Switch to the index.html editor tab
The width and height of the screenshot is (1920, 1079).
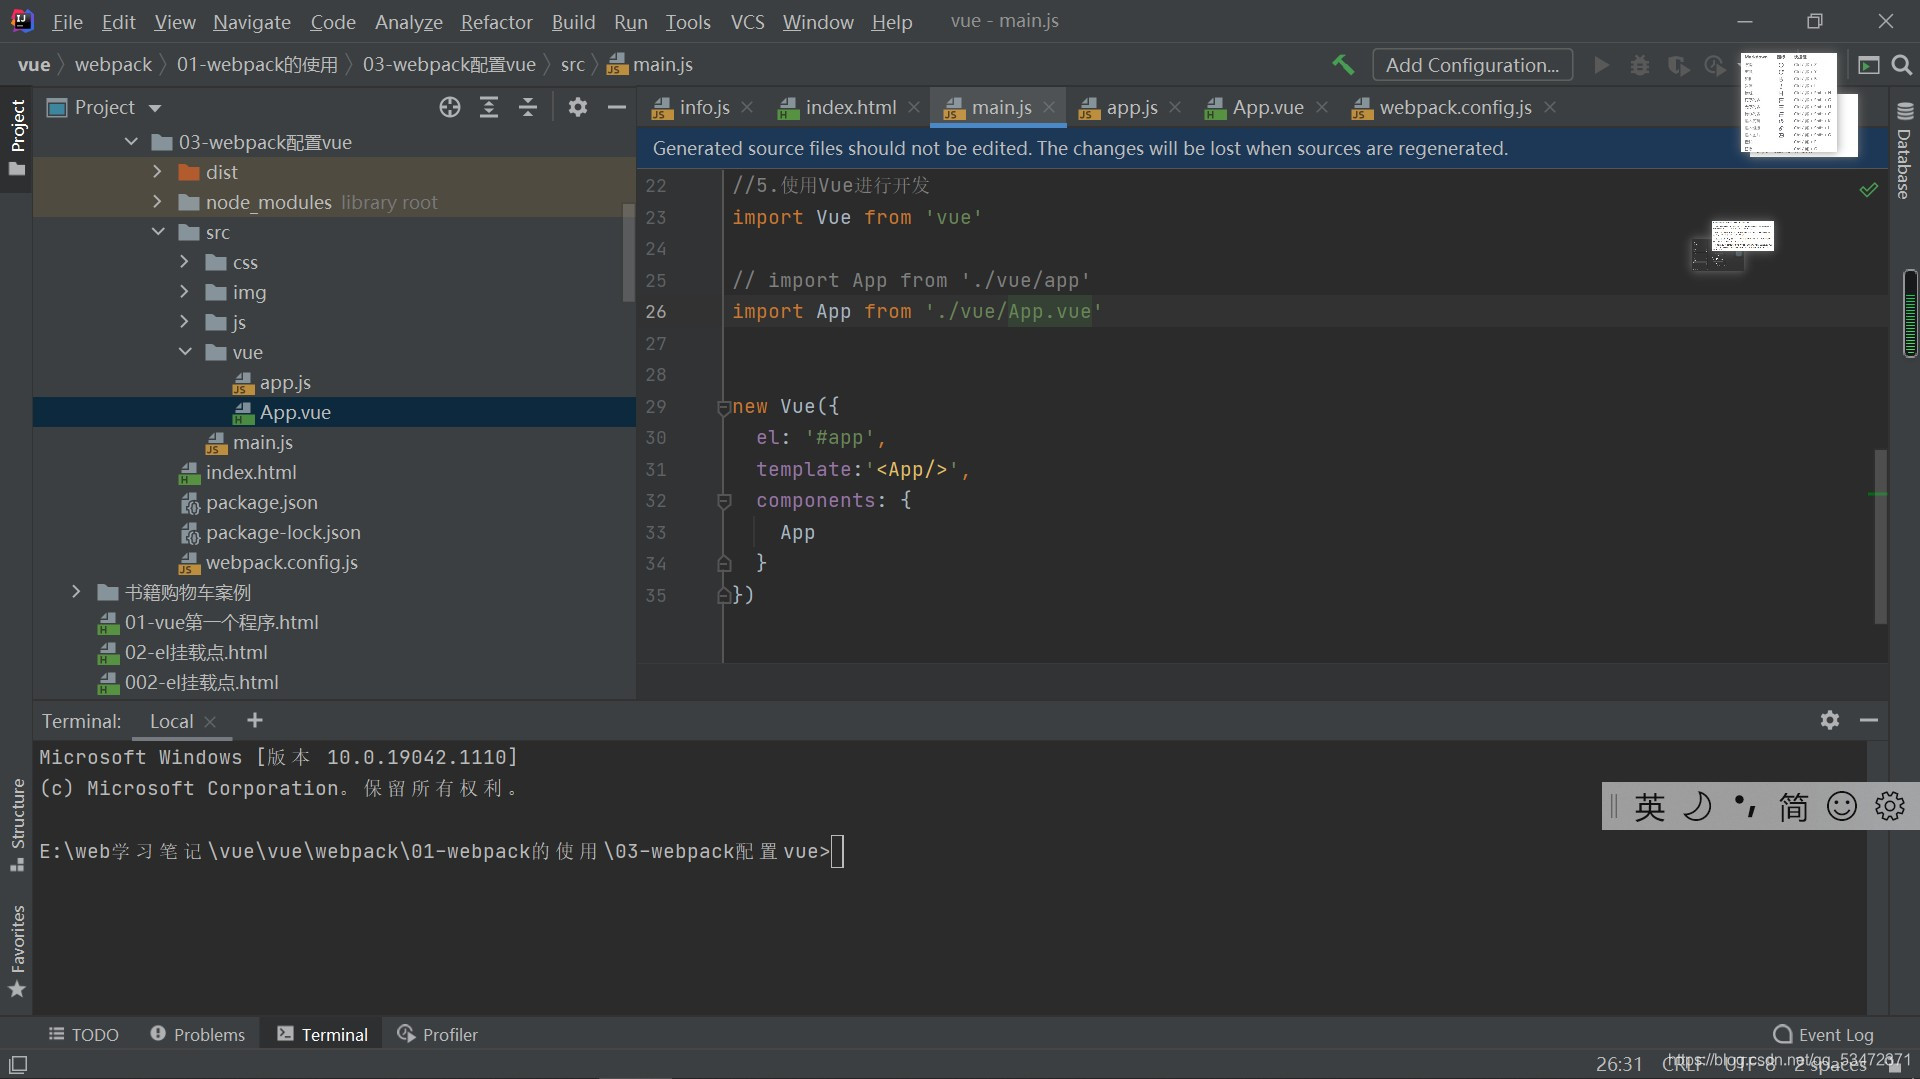pos(850,107)
